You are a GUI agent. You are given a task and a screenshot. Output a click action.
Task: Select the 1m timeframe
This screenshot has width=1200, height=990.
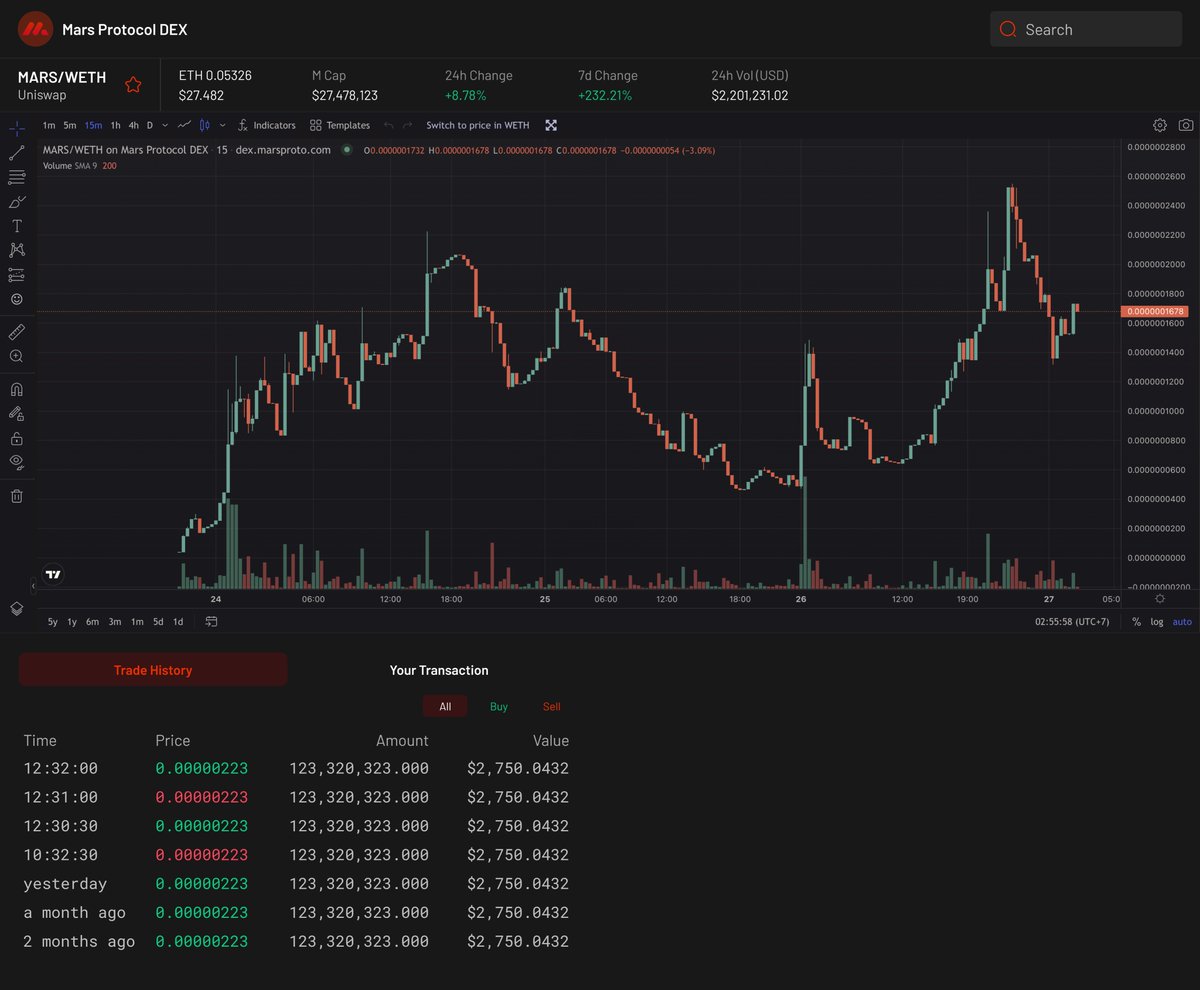pyautogui.click(x=49, y=125)
